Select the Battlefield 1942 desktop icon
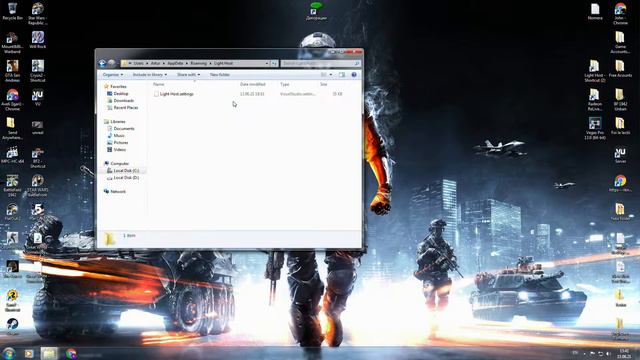640x360 pixels. (x=12, y=186)
